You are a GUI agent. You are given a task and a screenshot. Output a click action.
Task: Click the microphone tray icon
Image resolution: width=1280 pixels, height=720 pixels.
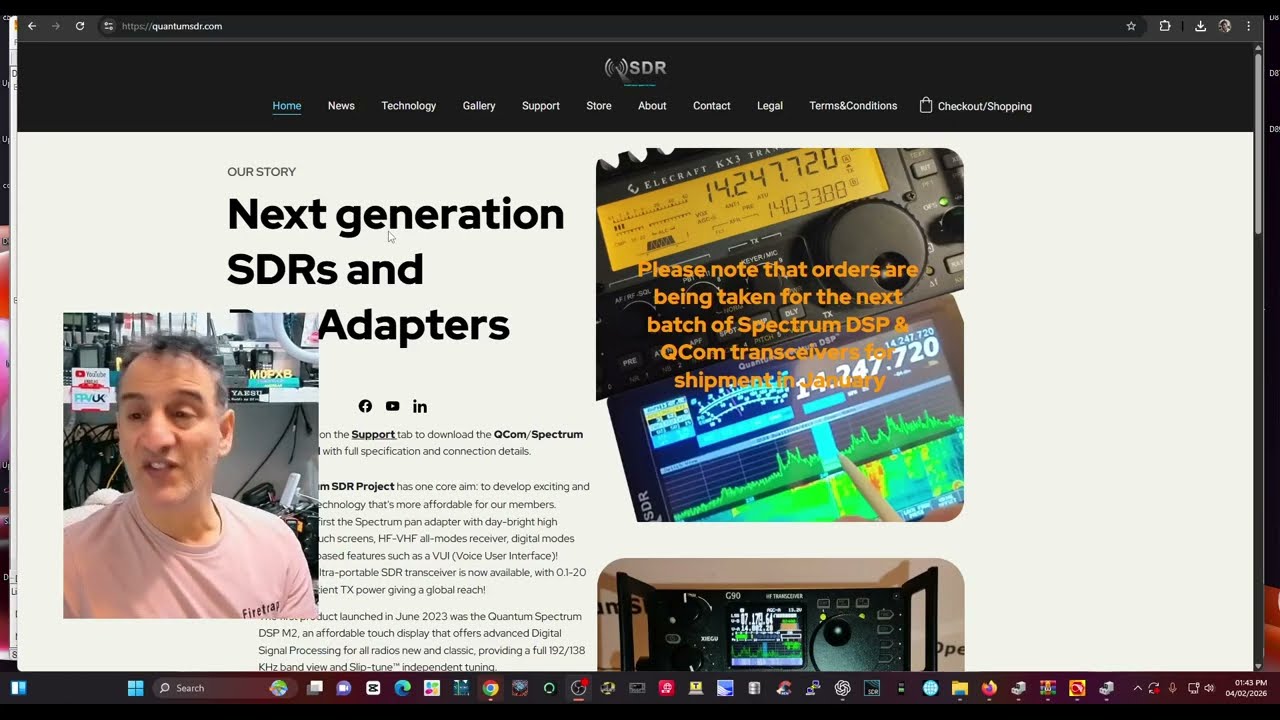(x=1172, y=688)
